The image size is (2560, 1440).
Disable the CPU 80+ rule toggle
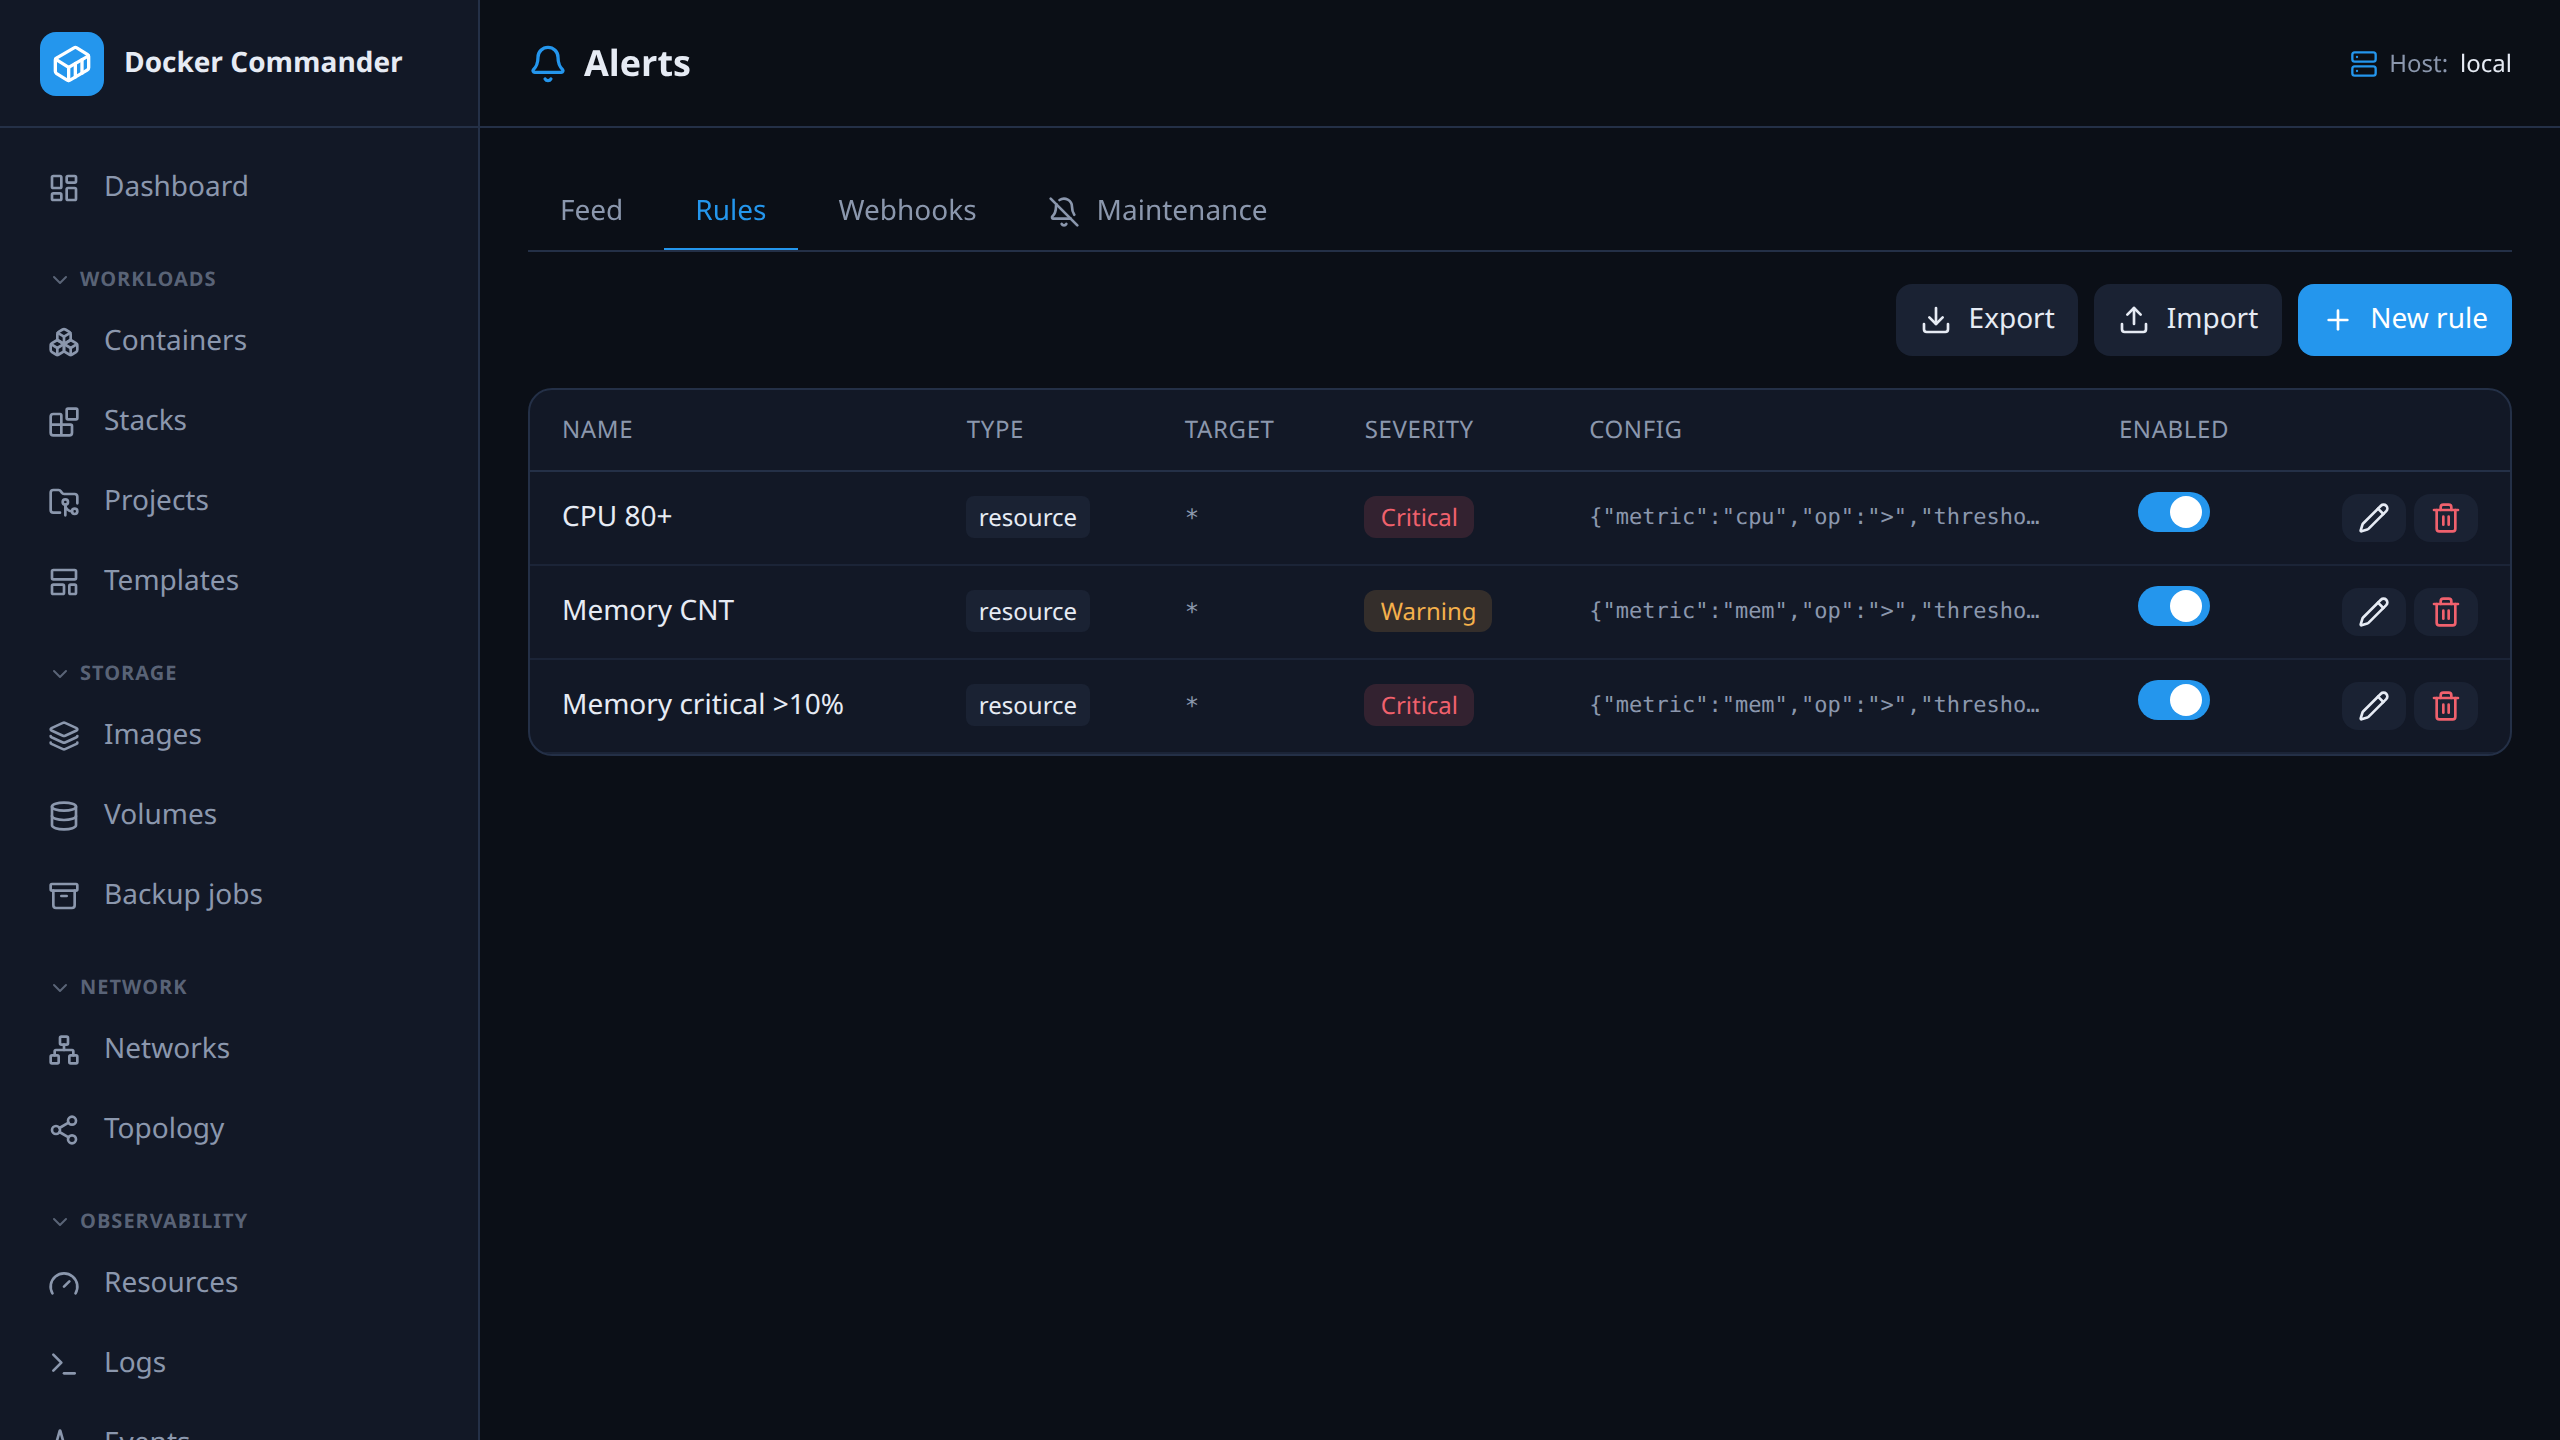[x=2173, y=513]
